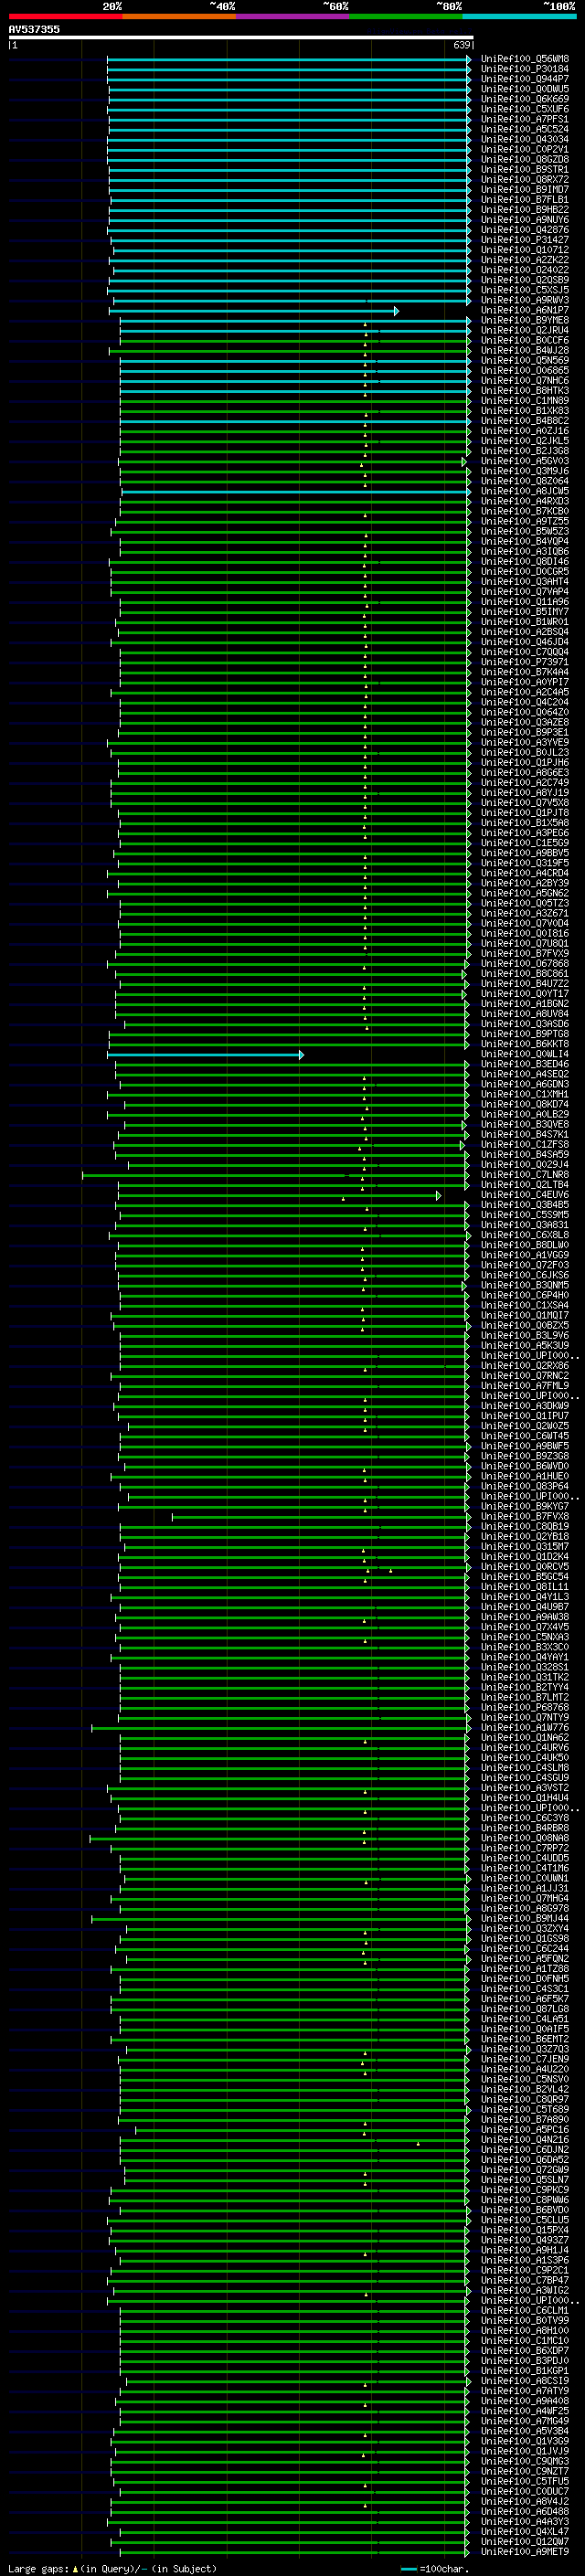The width and height of the screenshot is (585, 2576).
Task: Open hit UniRef100_Q72F03
Action: pyautogui.click(x=525, y=1266)
